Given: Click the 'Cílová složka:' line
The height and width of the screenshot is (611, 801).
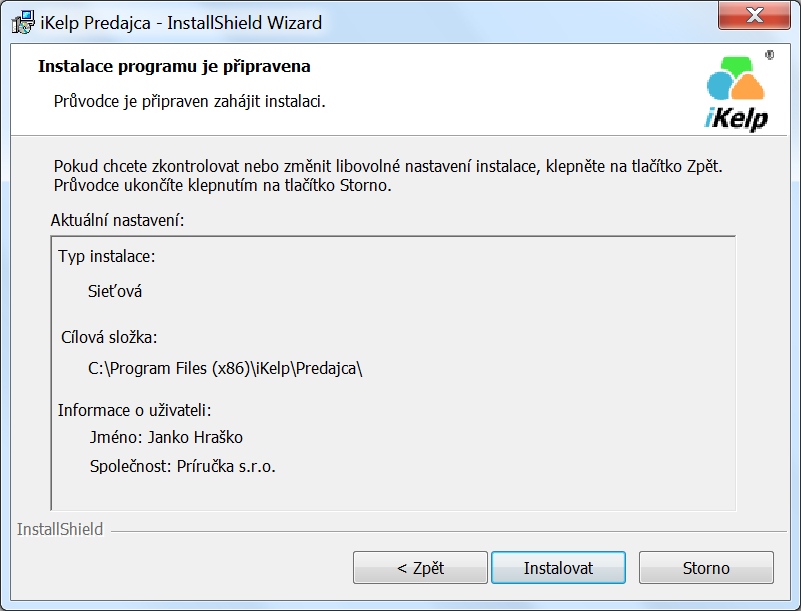Looking at the screenshot, I should [x=110, y=337].
